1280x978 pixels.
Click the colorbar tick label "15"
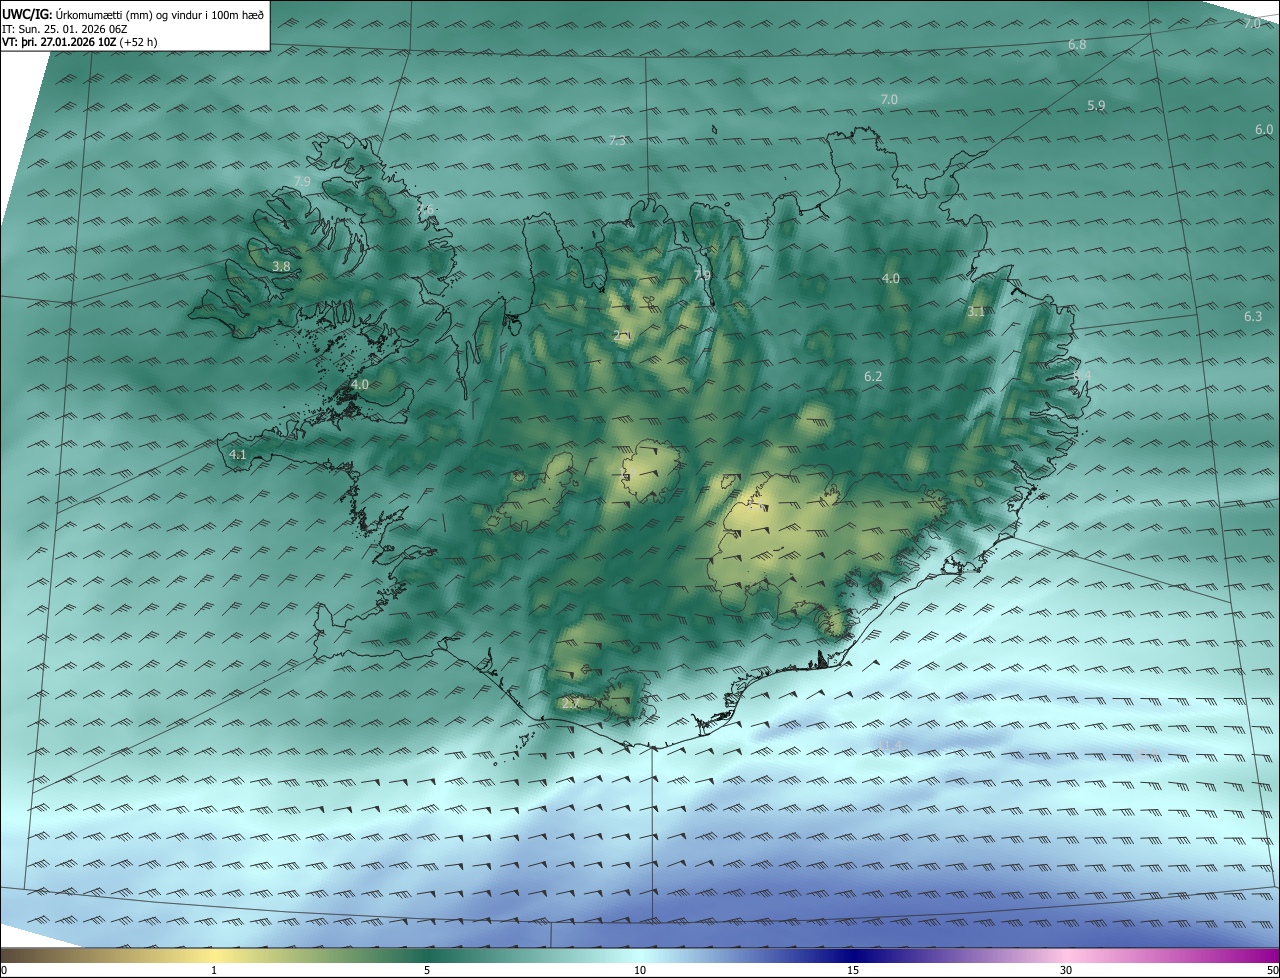pyautogui.click(x=853, y=970)
